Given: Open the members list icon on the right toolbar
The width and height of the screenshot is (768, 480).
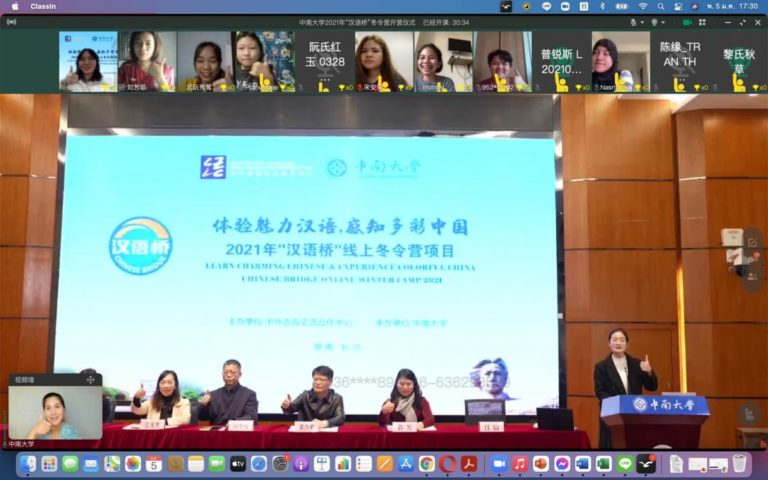Looking at the screenshot, I should (752, 277).
